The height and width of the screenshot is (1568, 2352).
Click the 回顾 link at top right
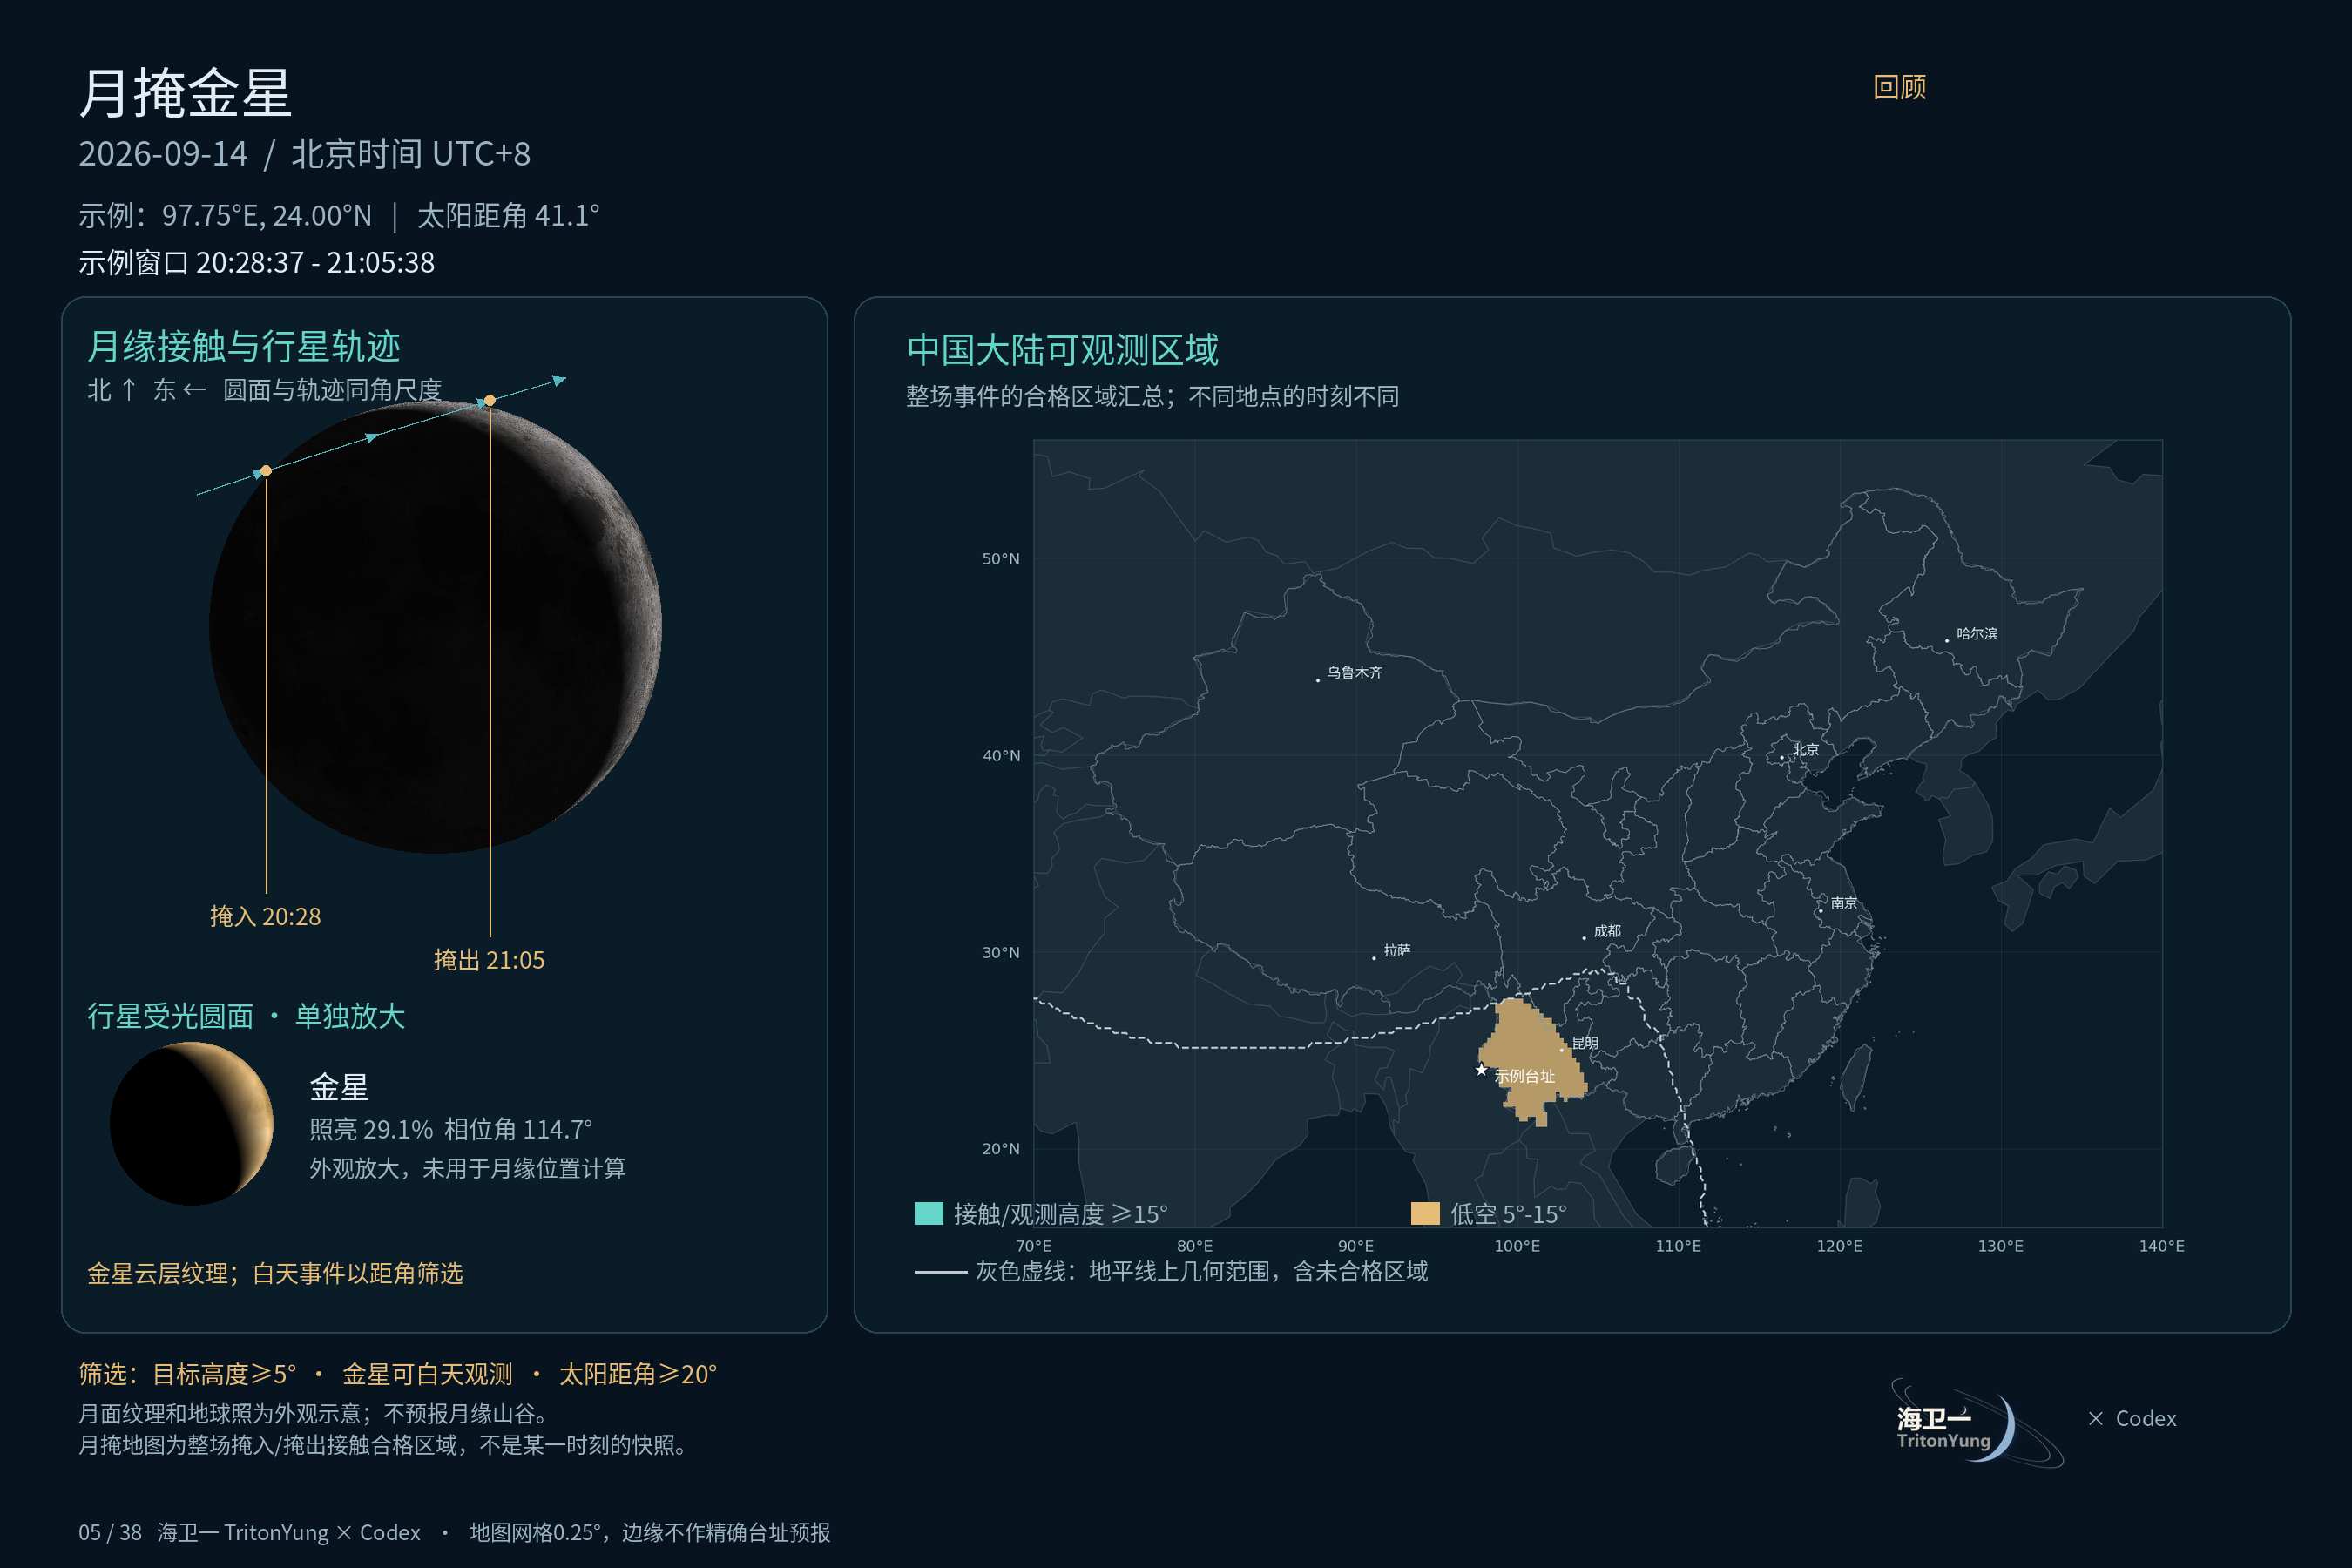click(1899, 87)
